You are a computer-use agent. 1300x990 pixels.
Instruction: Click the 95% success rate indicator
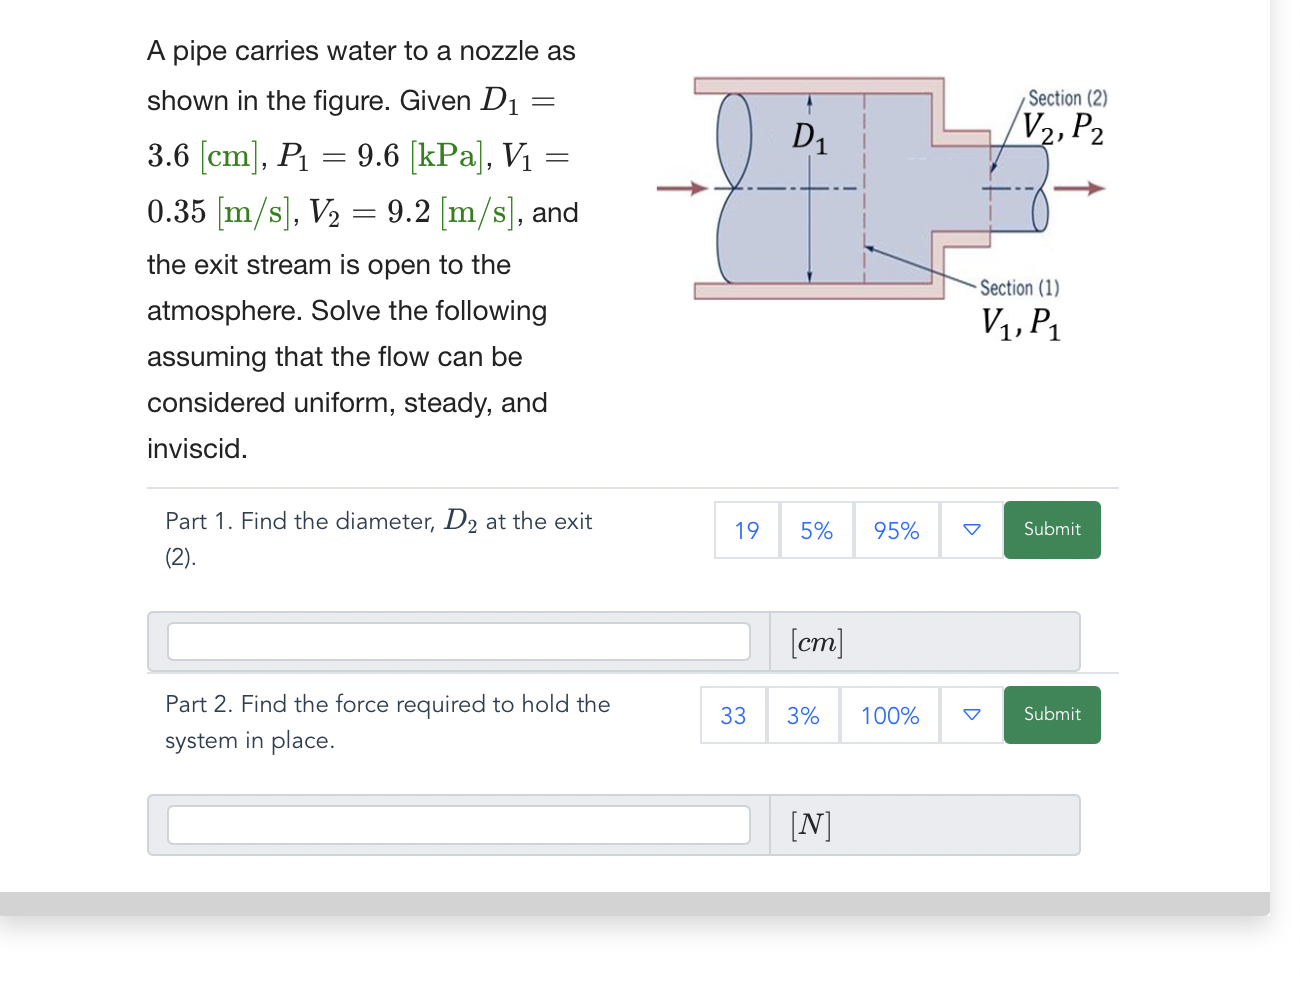[x=895, y=530]
